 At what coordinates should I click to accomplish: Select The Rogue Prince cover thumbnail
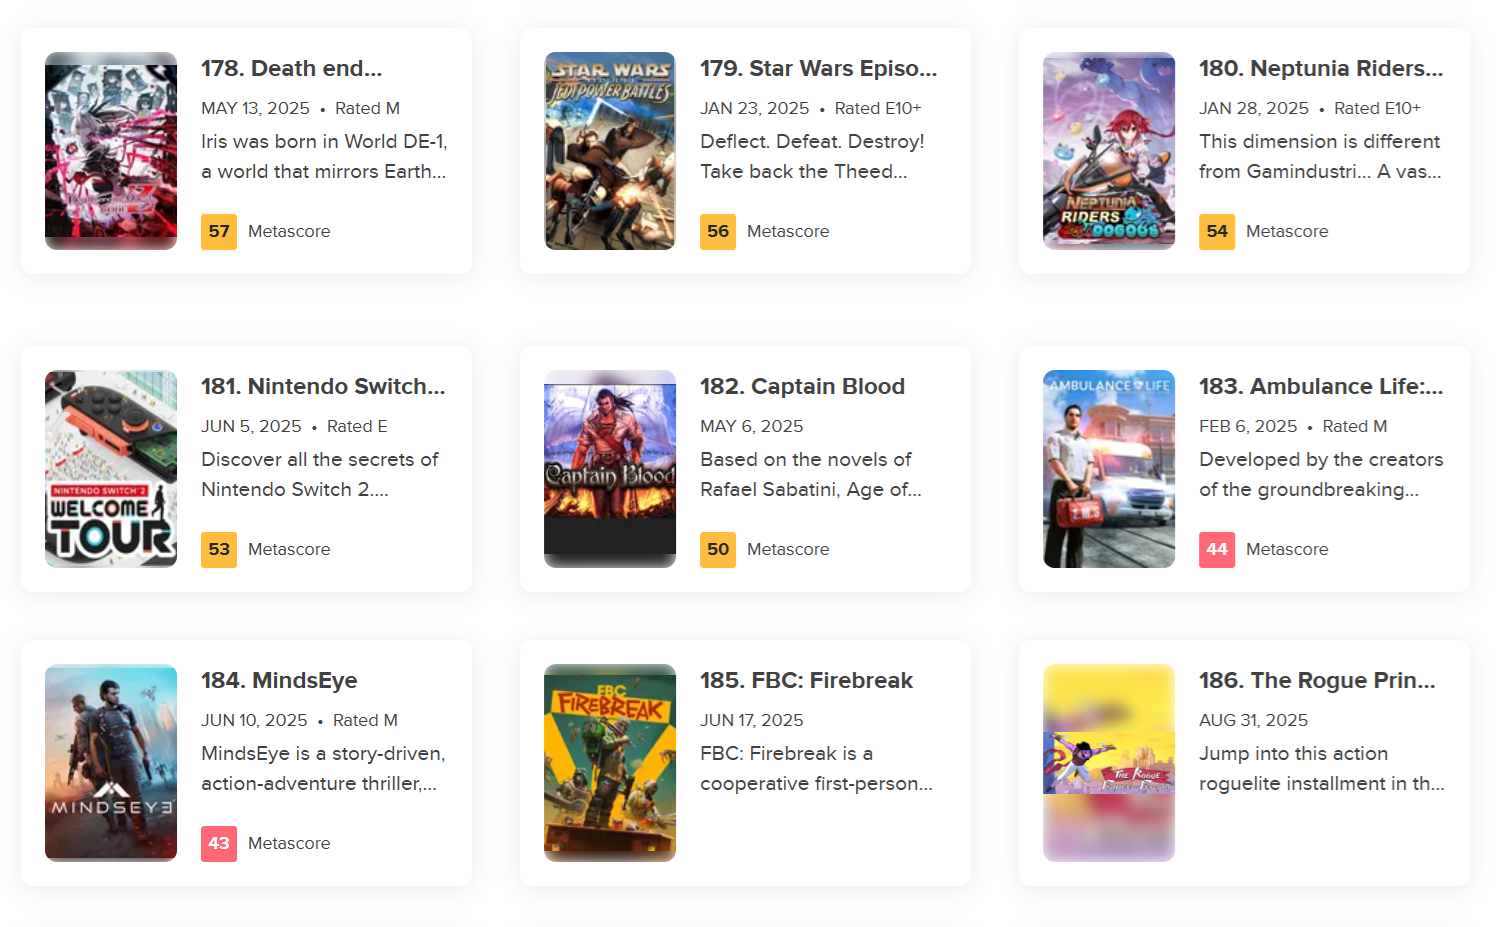point(1109,763)
